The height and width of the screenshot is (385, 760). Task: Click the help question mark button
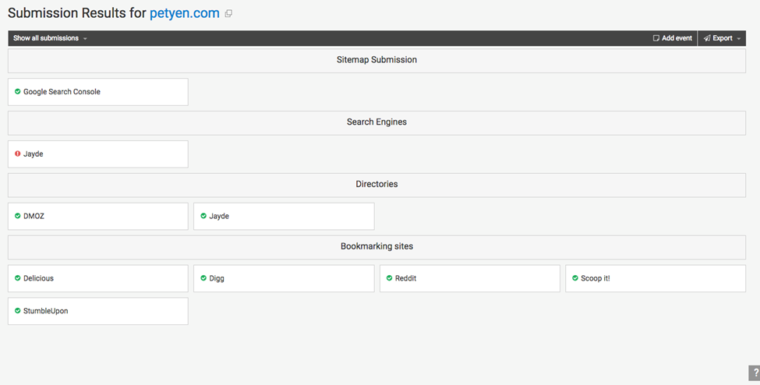755,373
